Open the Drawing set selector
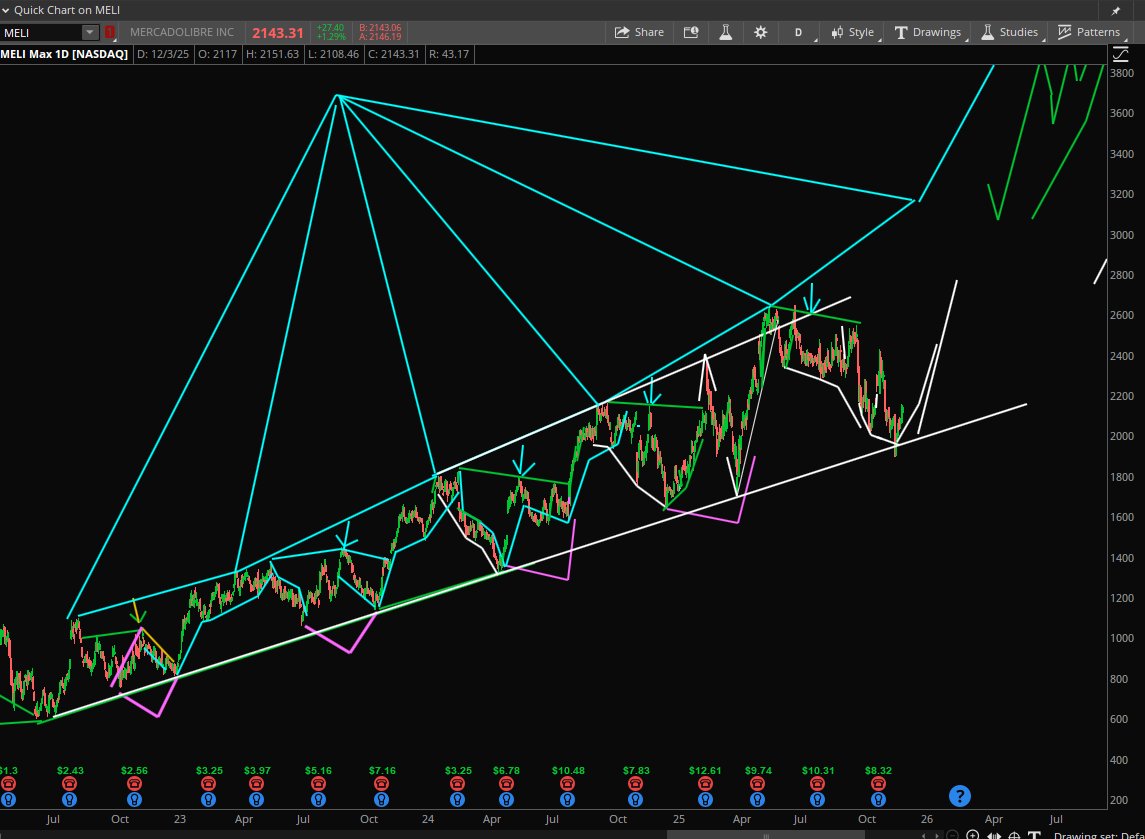 tap(1098, 835)
